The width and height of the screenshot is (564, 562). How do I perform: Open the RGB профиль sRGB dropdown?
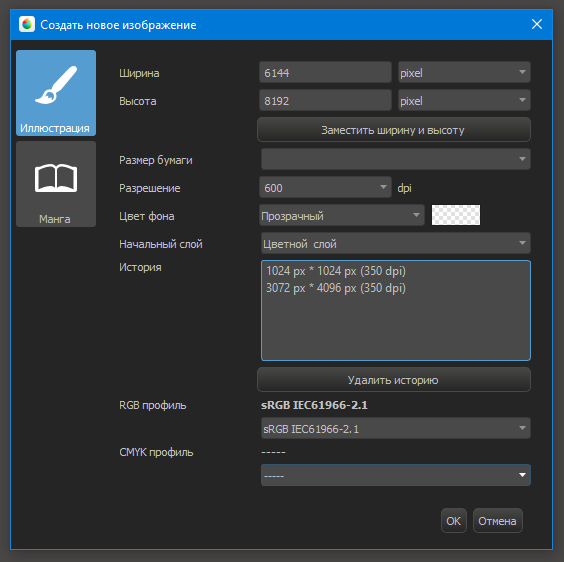(396, 428)
